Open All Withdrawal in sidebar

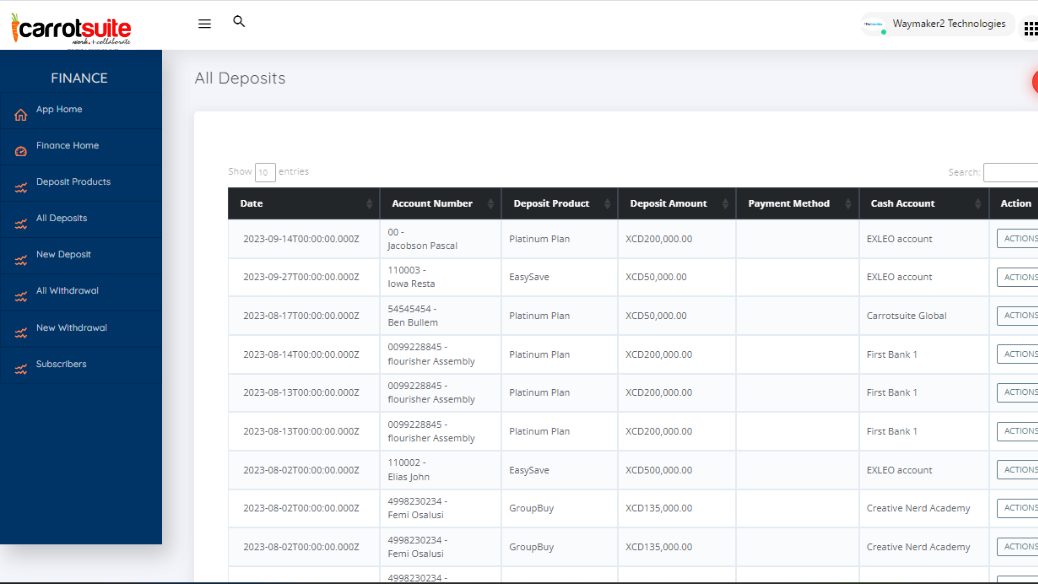click(67, 291)
